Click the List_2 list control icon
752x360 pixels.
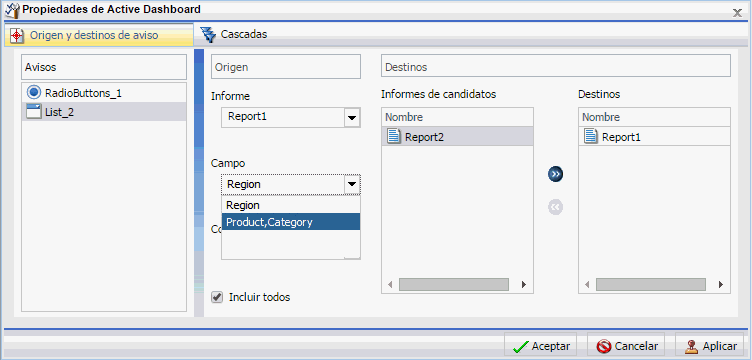[34, 112]
